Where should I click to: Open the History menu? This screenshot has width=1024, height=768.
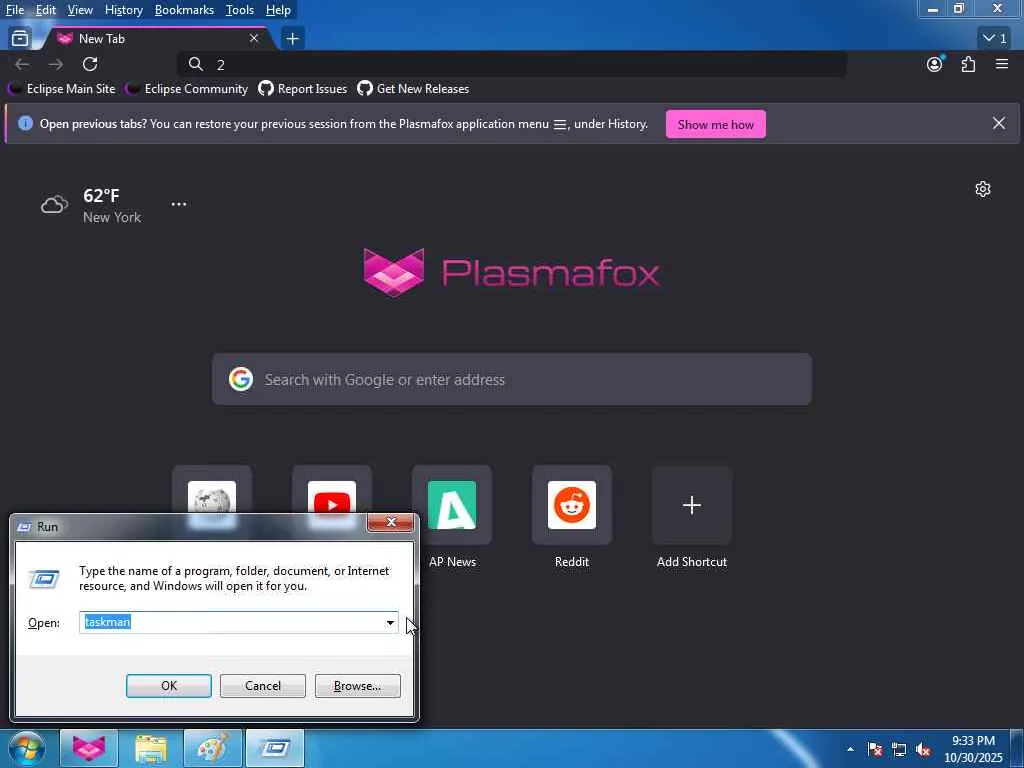click(x=123, y=10)
